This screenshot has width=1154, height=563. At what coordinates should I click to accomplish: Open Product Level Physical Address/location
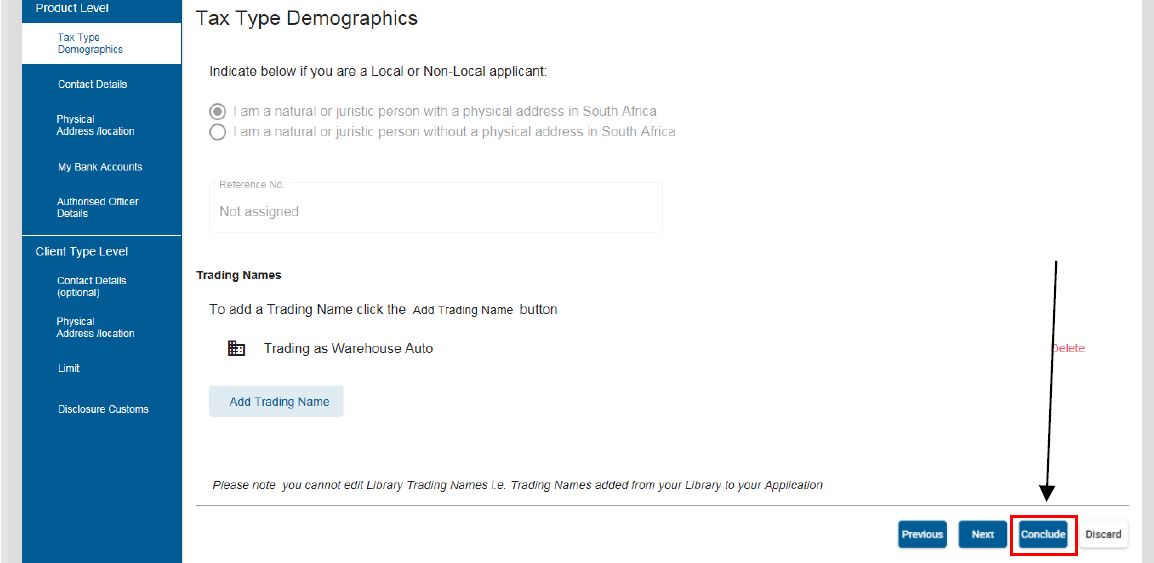coord(101,125)
